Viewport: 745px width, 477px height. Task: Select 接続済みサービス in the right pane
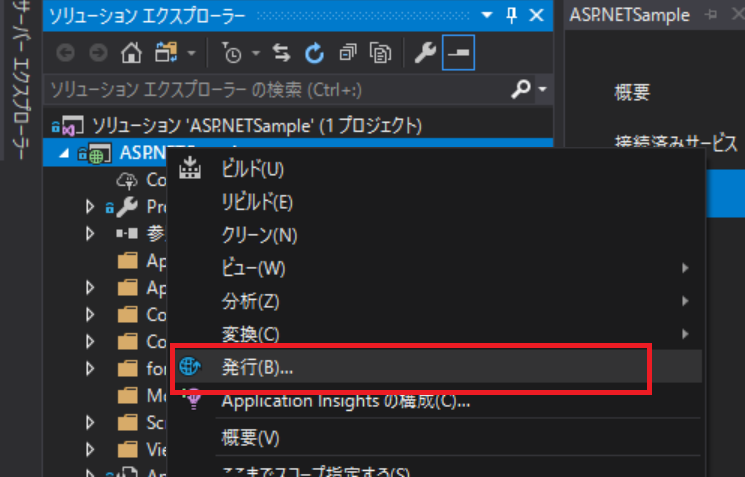click(676, 143)
